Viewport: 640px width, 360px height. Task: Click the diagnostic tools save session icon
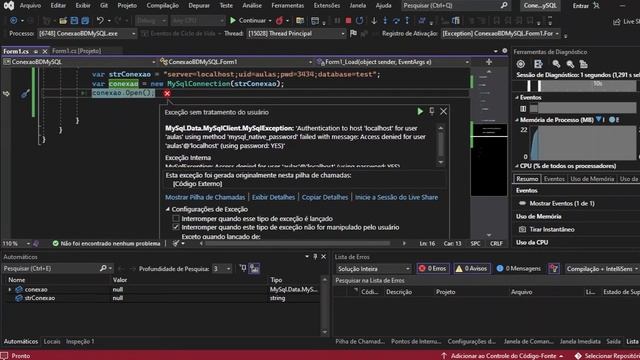click(x=538, y=64)
